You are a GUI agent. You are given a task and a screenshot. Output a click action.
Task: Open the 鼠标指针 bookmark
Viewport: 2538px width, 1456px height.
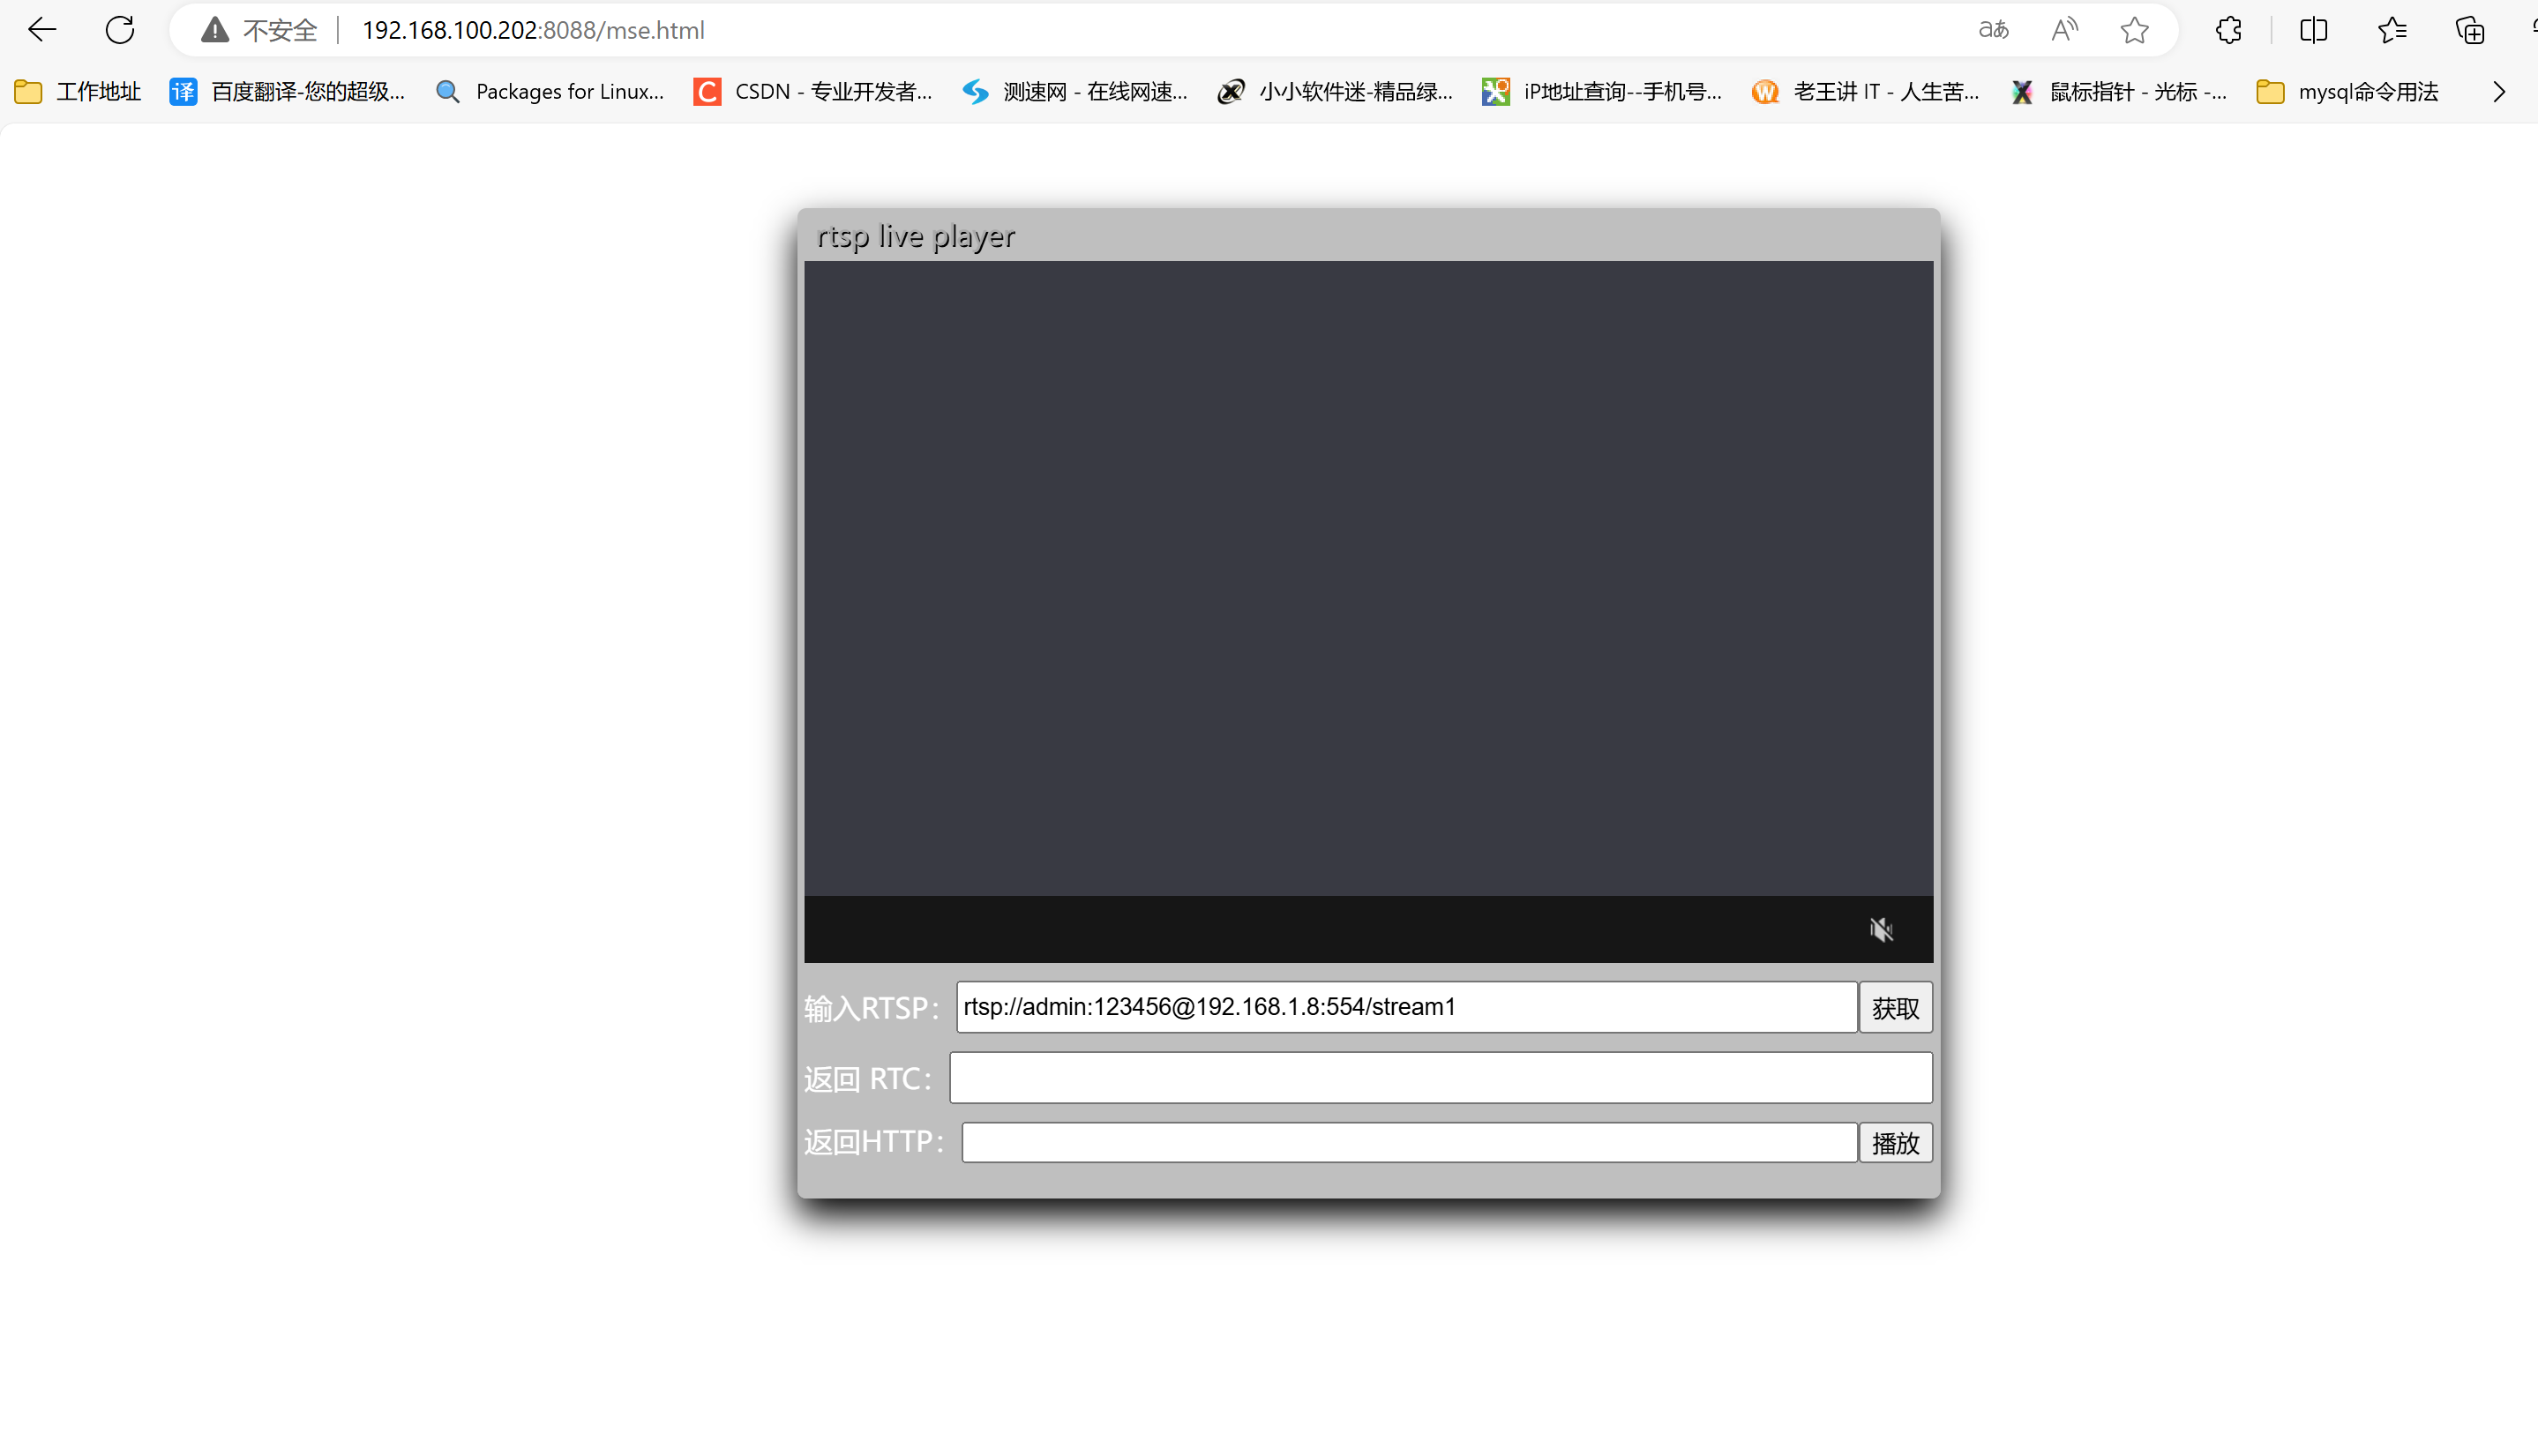pyautogui.click(x=2119, y=92)
